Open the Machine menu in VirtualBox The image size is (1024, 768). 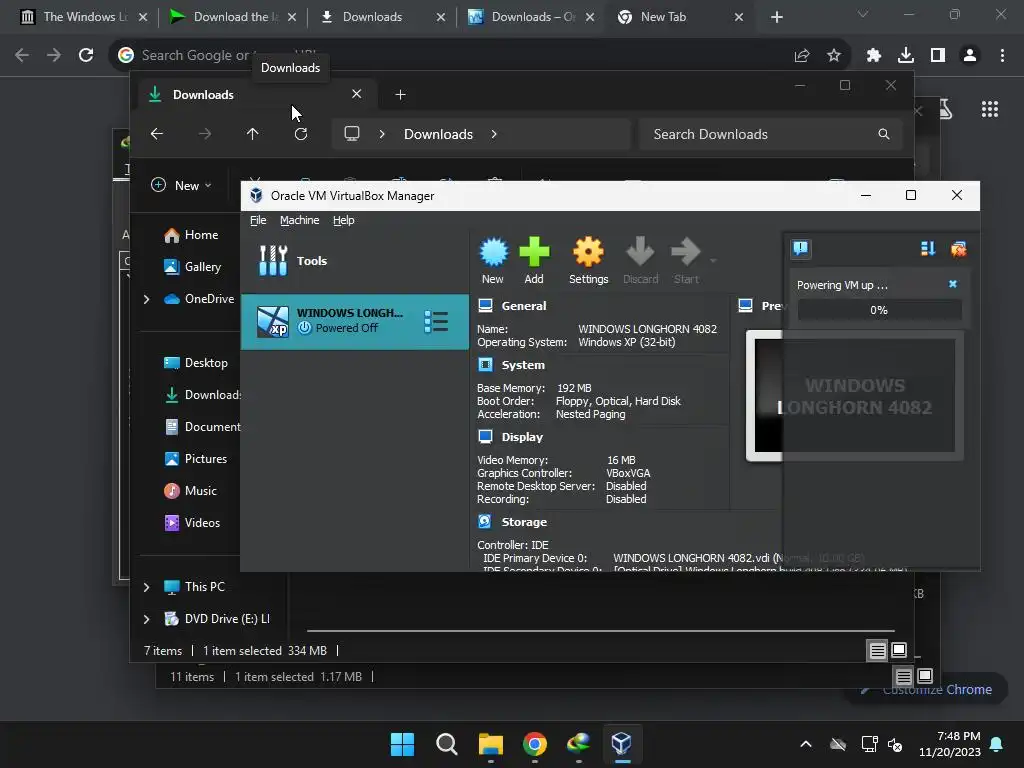pyautogui.click(x=299, y=220)
